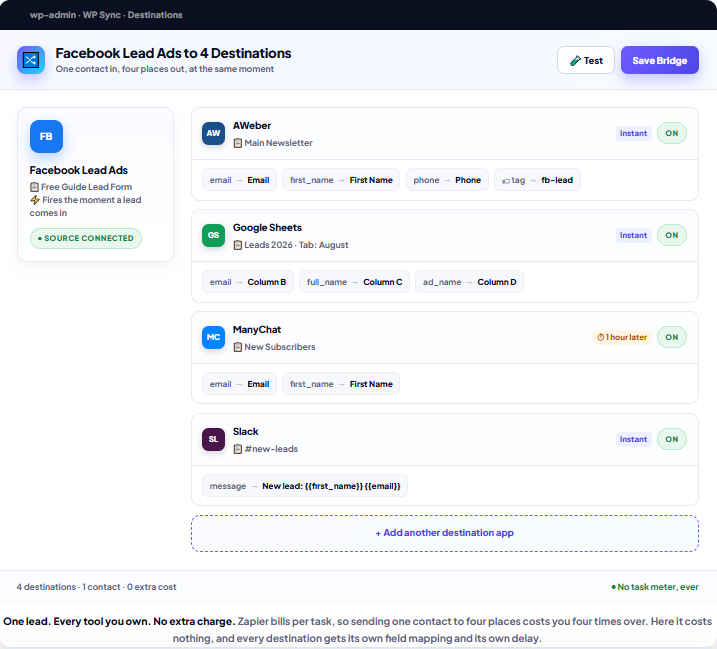Image resolution: width=717 pixels, height=649 pixels.
Task: Click the Leads 2026 · Tab: August text
Action: [x=296, y=245]
